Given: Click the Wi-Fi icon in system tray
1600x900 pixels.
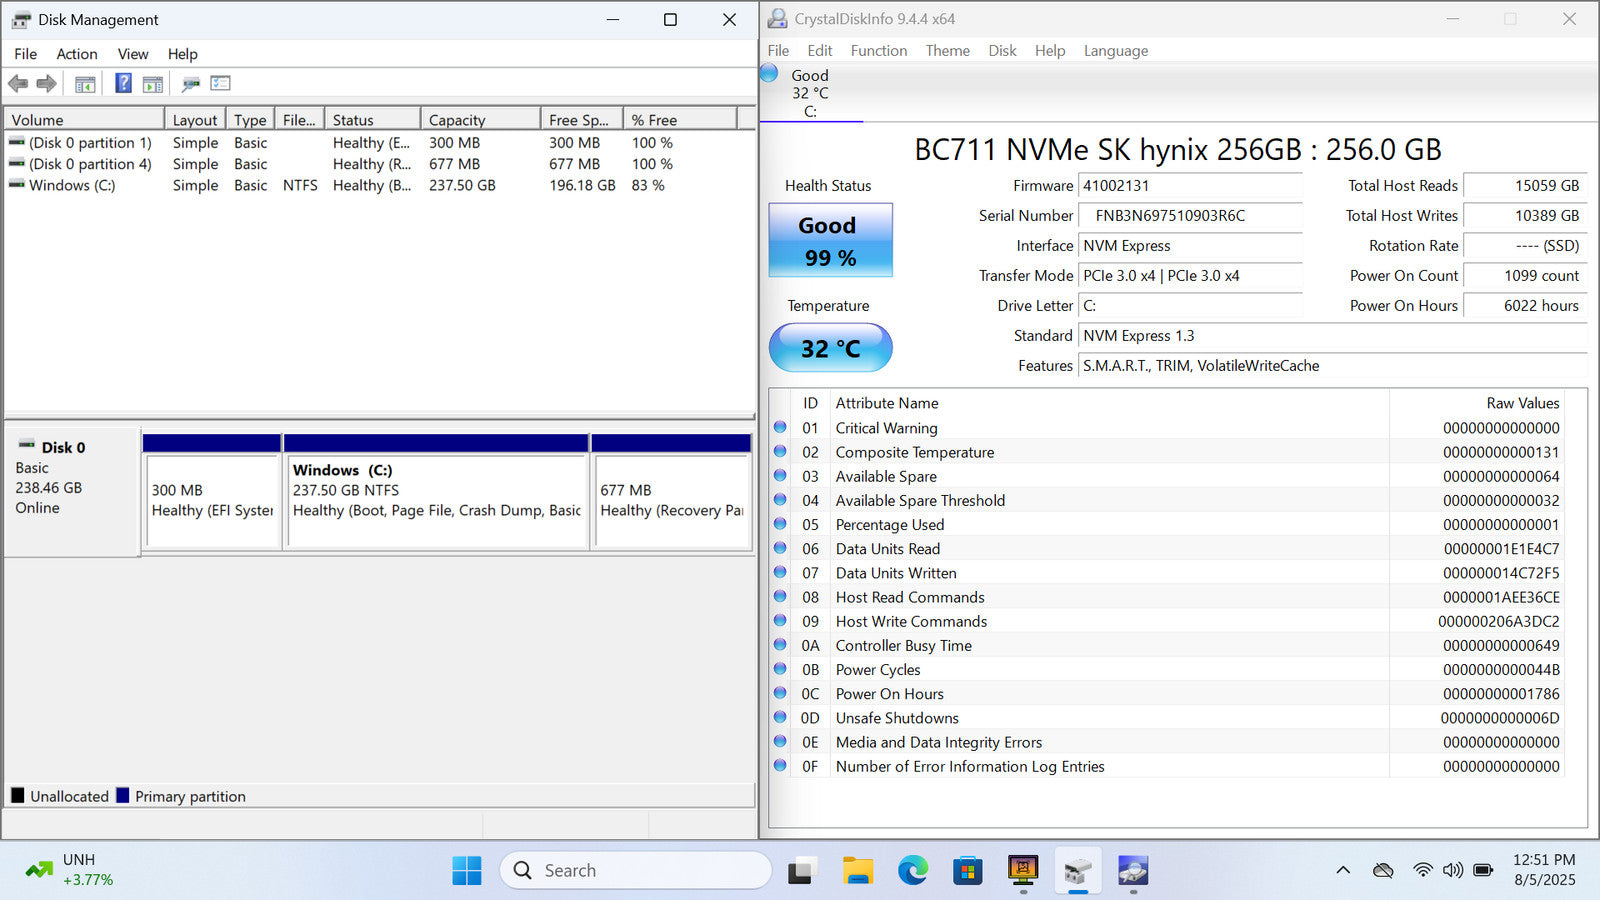Looking at the screenshot, I should point(1422,870).
